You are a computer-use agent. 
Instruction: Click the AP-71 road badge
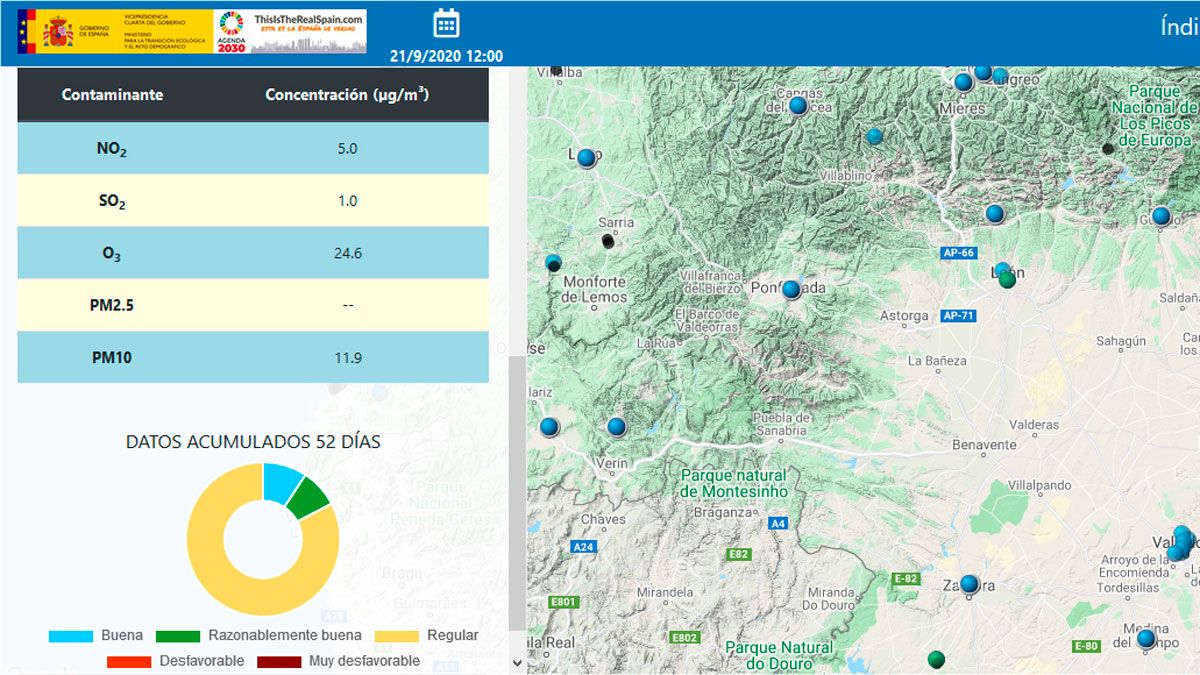point(958,316)
